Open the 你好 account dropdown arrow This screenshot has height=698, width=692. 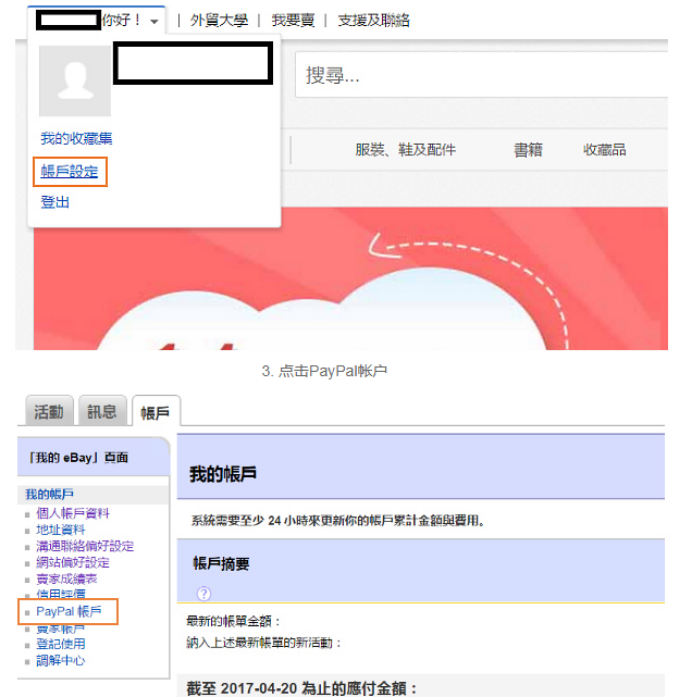point(154,21)
